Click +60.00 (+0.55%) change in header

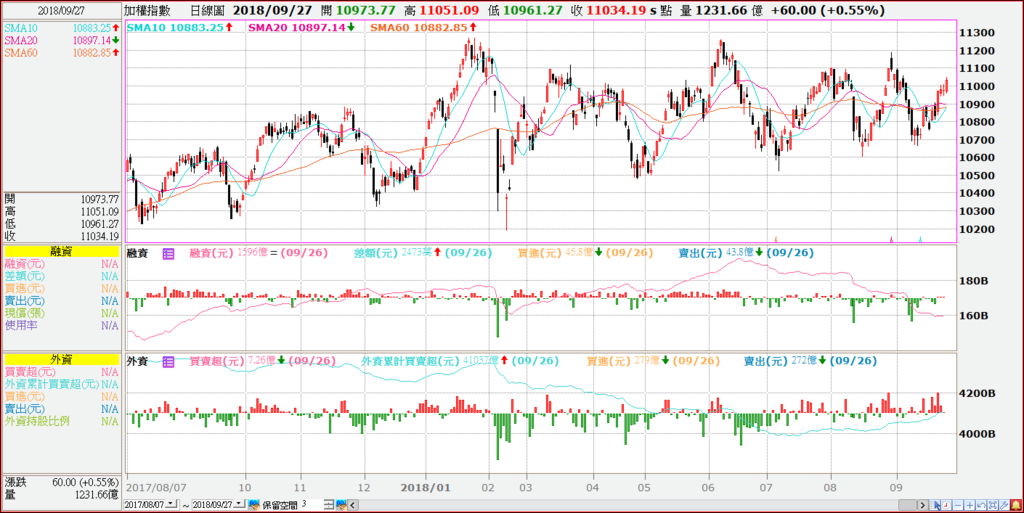click(x=827, y=10)
